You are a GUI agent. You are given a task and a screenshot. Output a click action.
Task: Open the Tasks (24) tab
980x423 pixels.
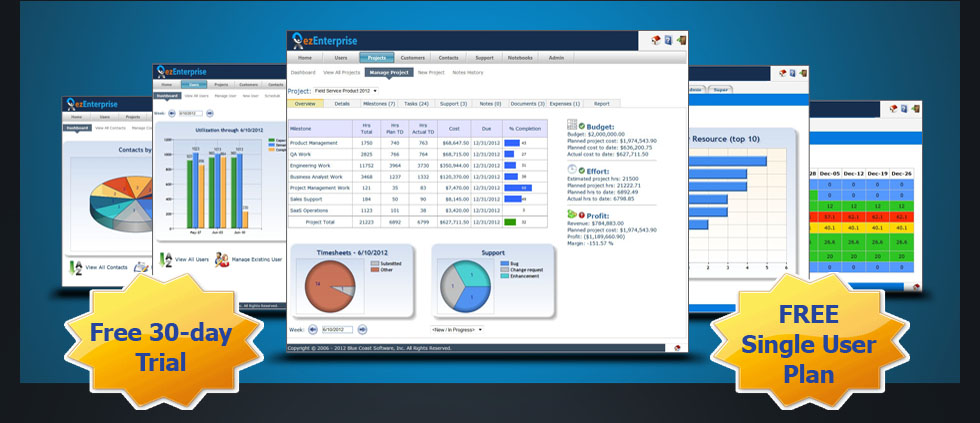click(416, 104)
